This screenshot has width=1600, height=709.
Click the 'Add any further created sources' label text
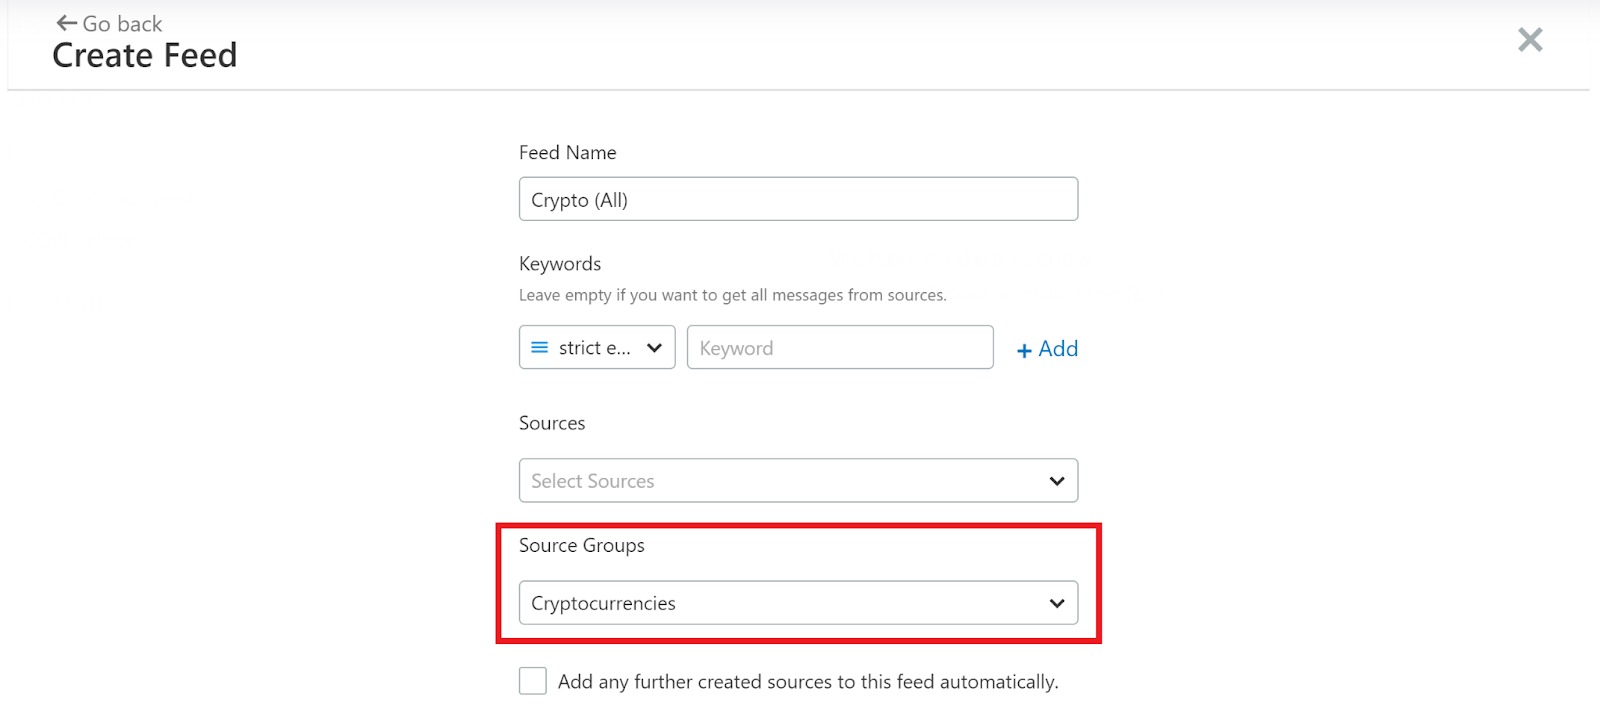[x=807, y=682]
